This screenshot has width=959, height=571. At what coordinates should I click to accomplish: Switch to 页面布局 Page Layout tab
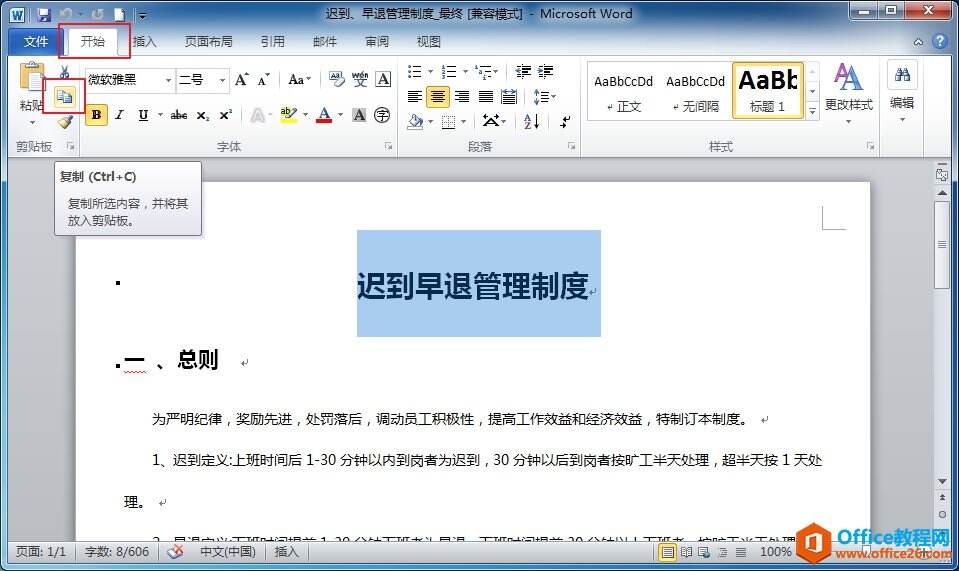[209, 42]
